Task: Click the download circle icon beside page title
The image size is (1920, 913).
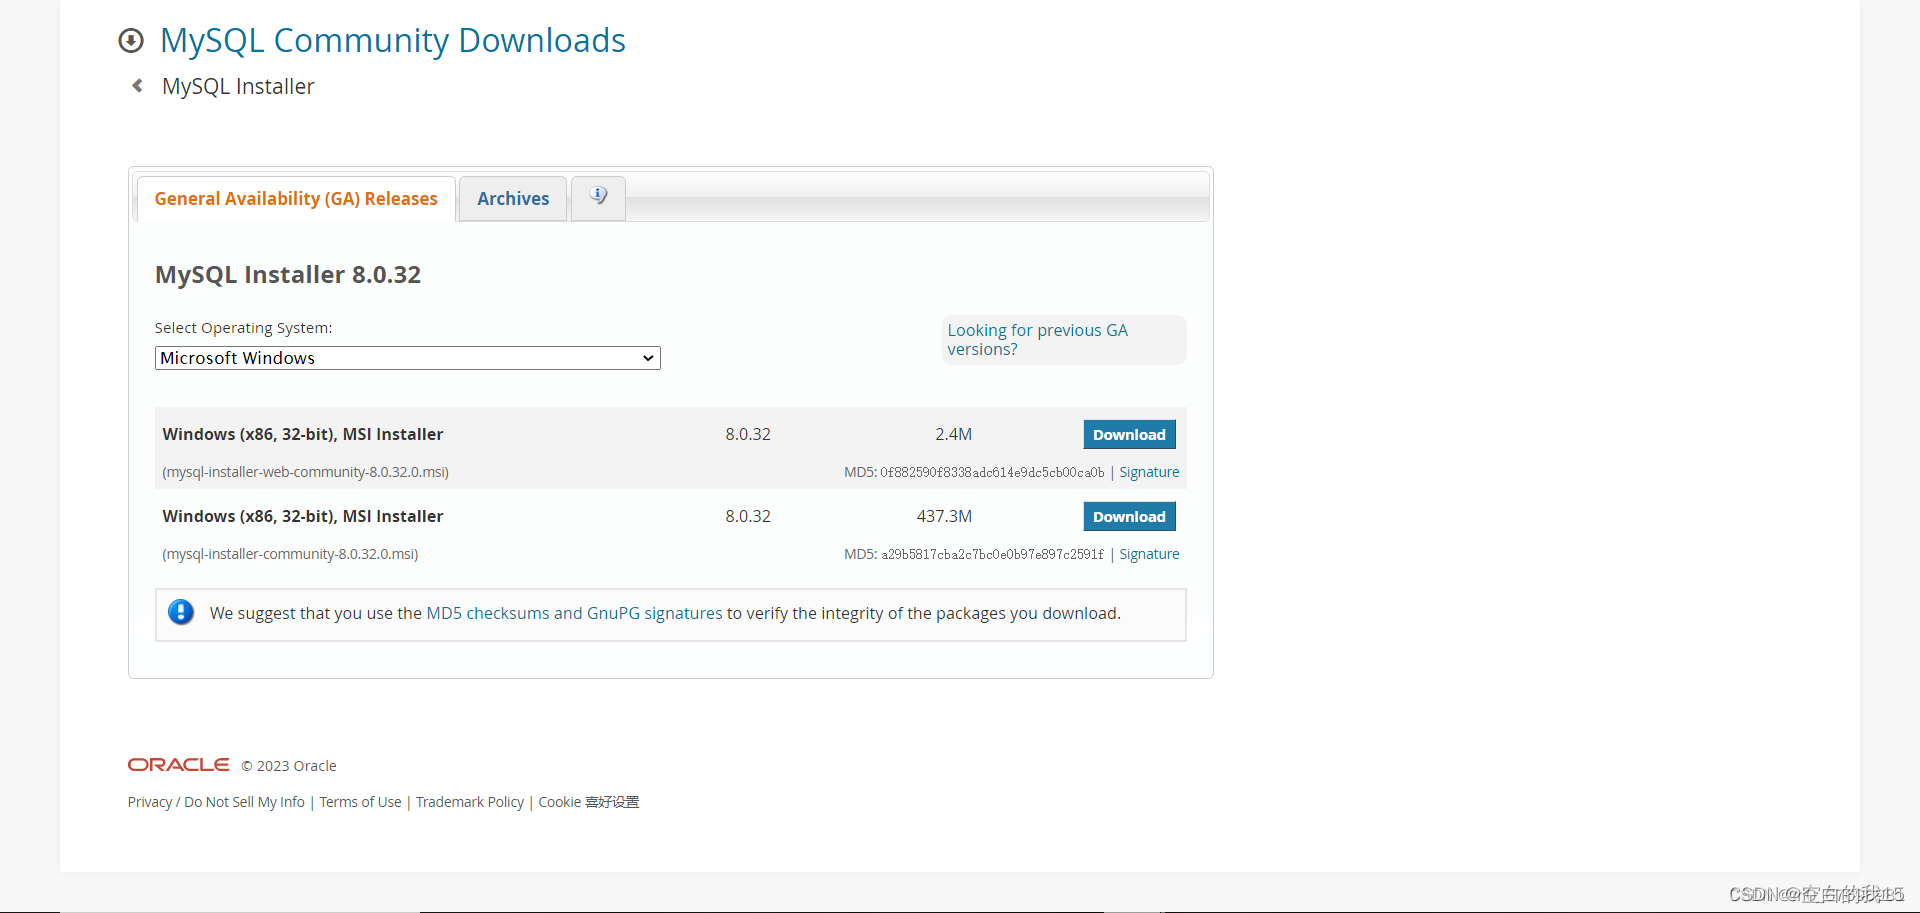Action: point(131,41)
